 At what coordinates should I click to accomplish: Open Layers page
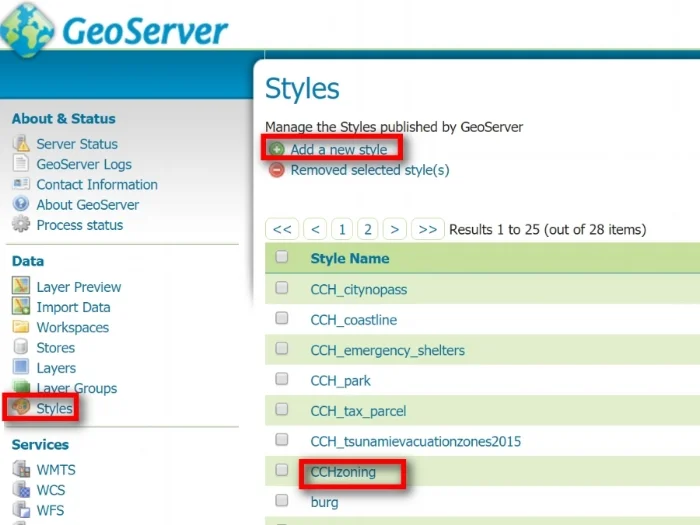tap(56, 368)
